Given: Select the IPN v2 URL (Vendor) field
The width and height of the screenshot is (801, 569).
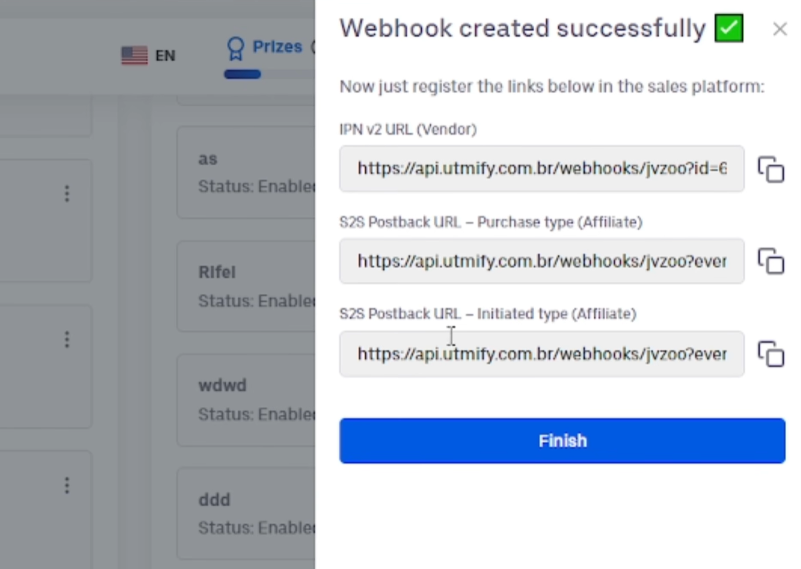Looking at the screenshot, I should point(541,169).
